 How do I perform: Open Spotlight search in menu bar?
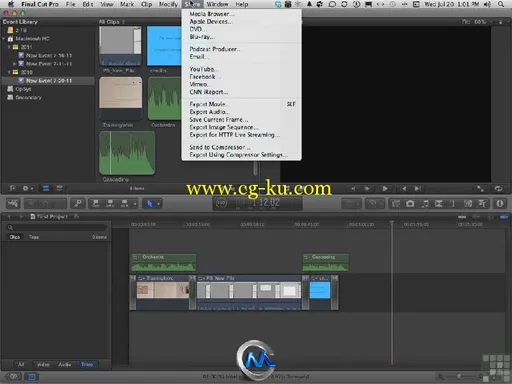point(501,4)
